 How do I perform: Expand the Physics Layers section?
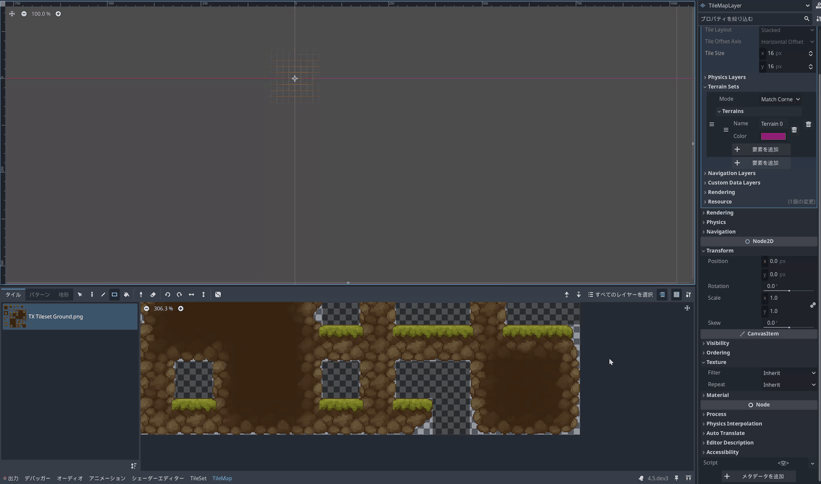(726, 77)
